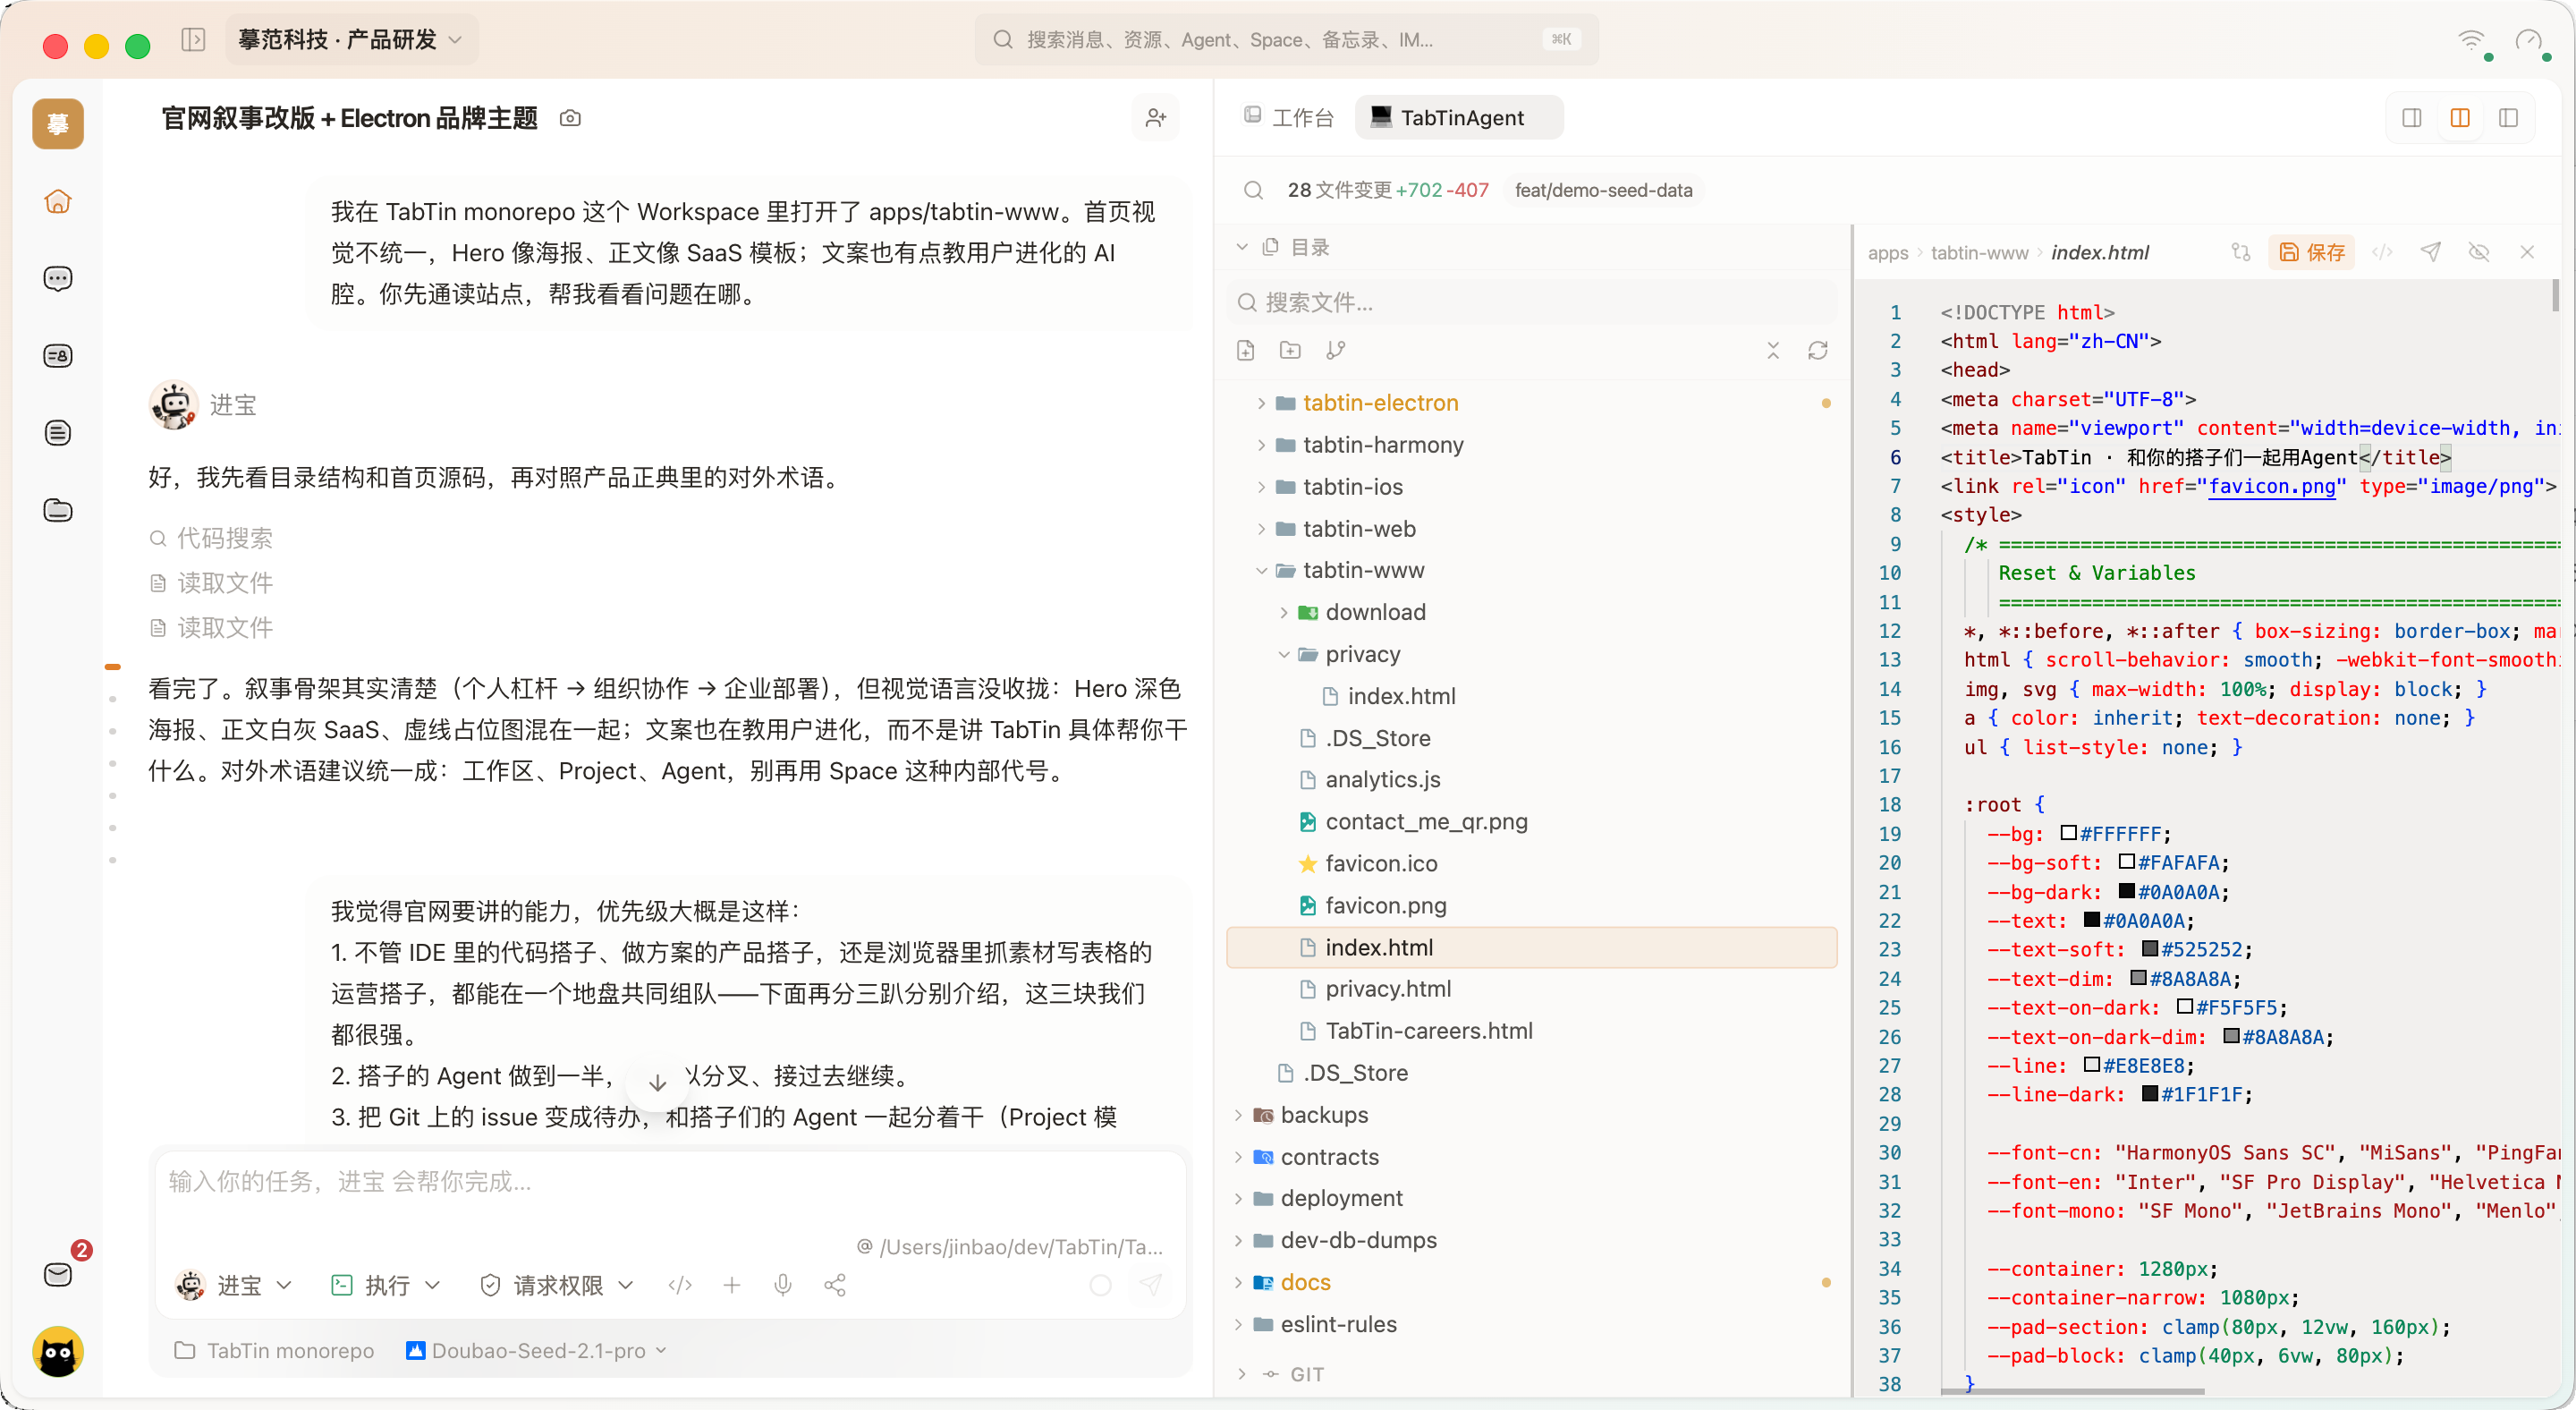Click the Wi-Fi status icon in title bar
The height and width of the screenshot is (1410, 2576).
(x=2471, y=41)
